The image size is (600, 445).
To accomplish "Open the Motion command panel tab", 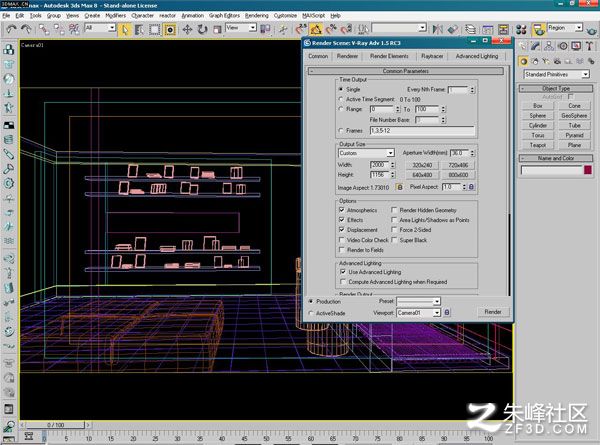I will (562, 46).
